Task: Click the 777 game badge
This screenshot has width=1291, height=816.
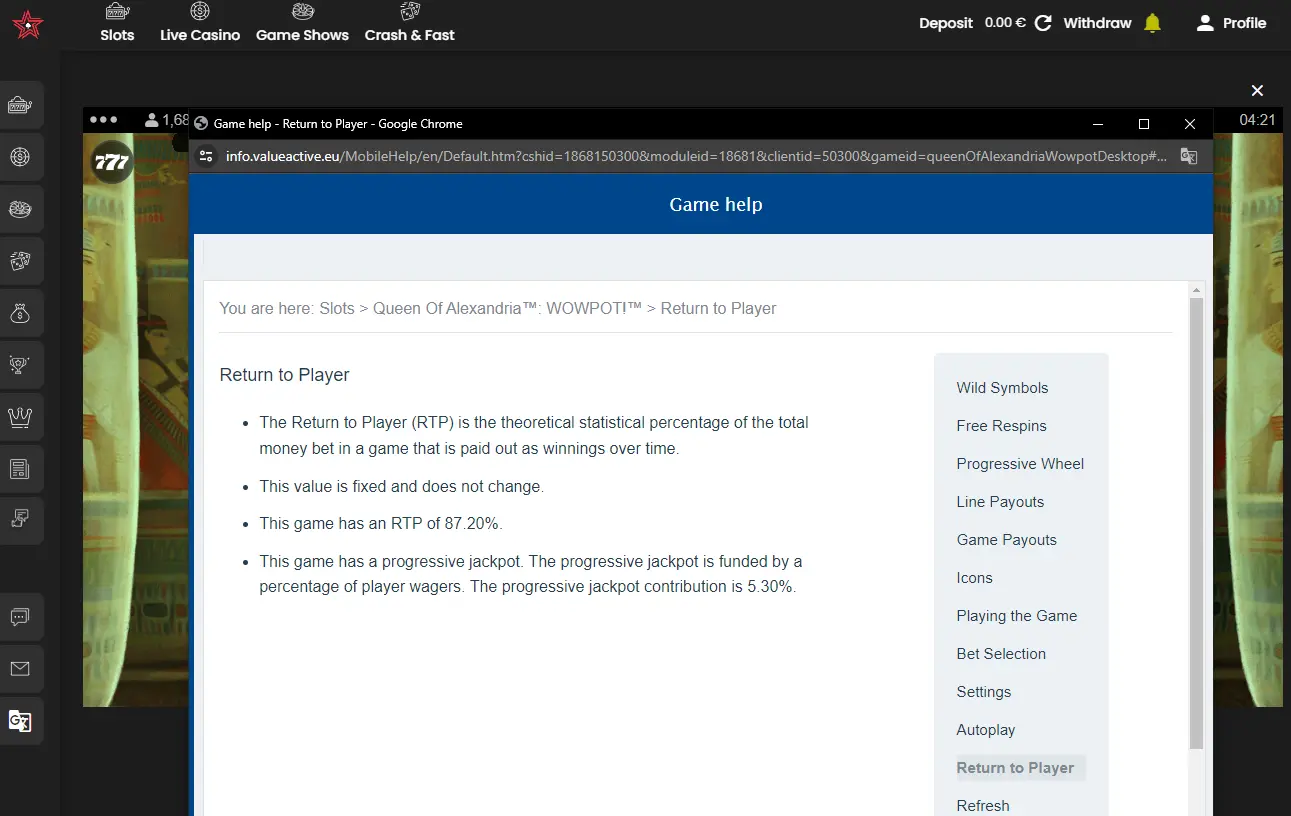Action: tap(112, 162)
